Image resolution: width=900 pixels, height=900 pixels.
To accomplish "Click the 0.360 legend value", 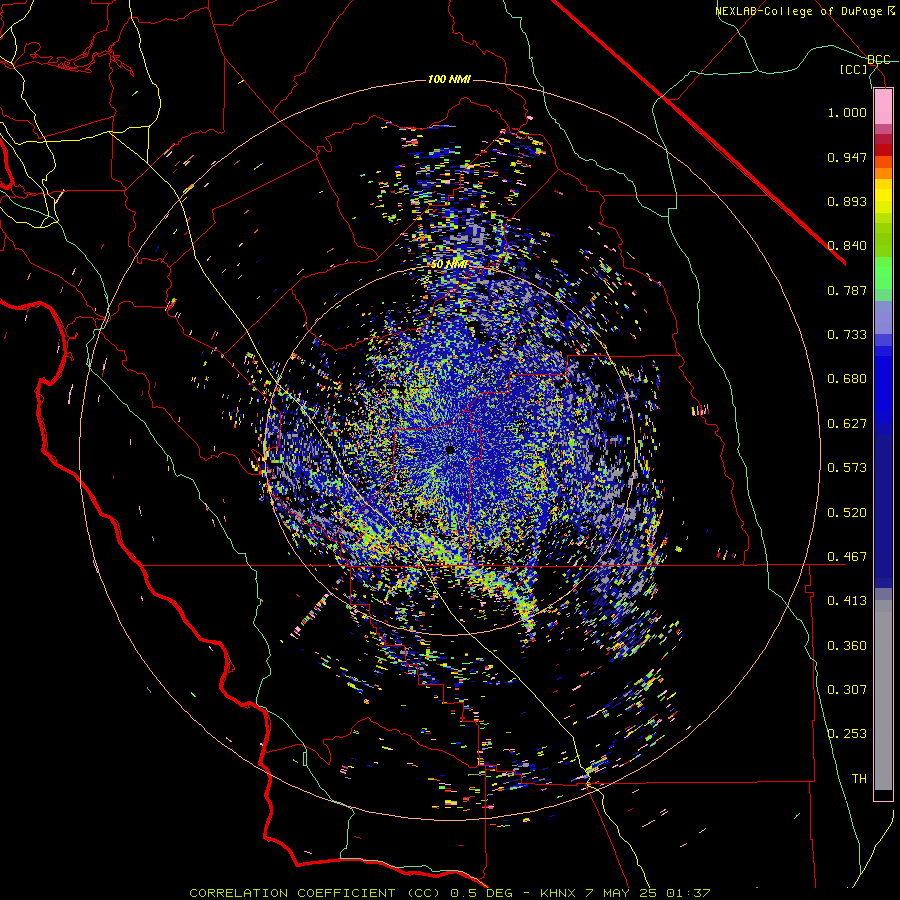I will [847, 646].
